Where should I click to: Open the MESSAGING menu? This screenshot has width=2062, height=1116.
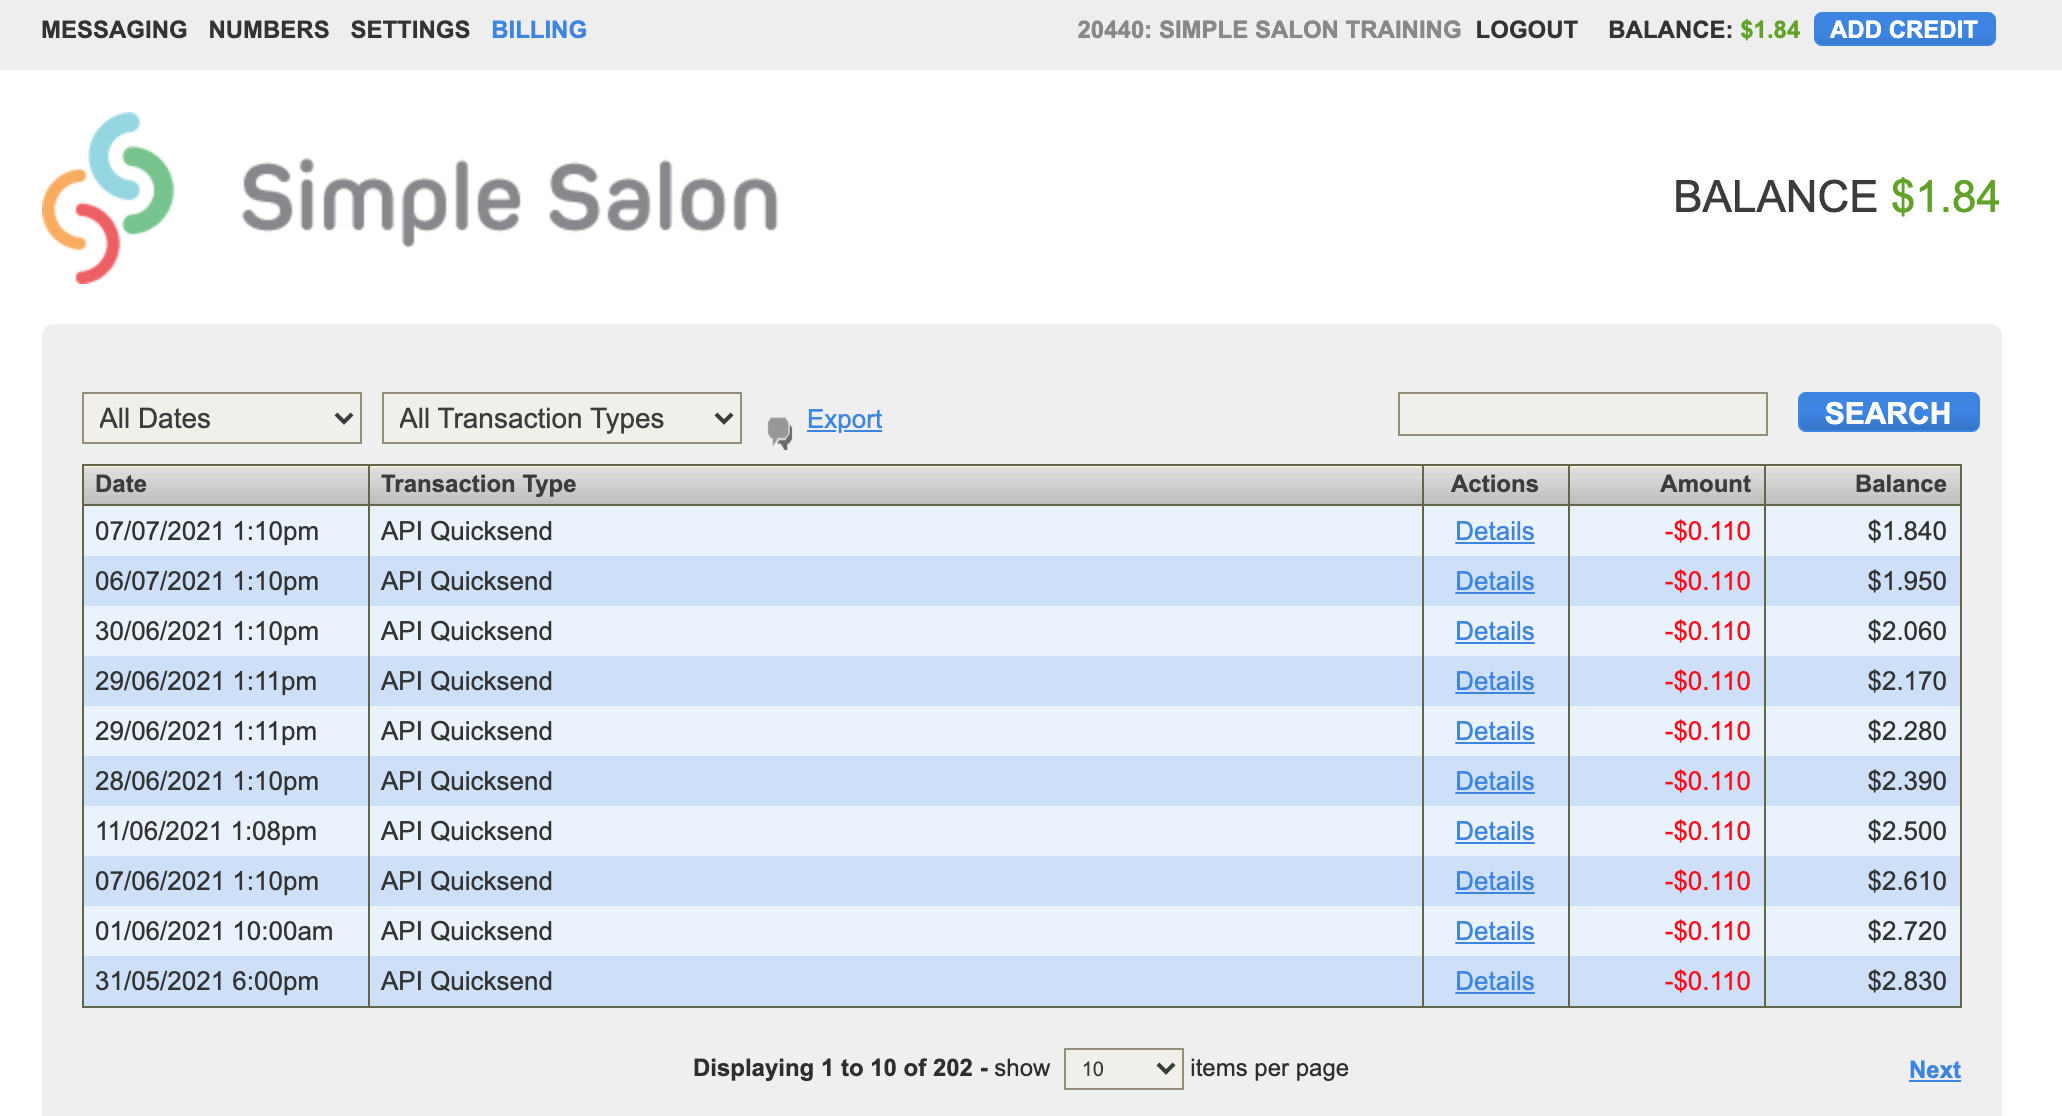point(114,29)
